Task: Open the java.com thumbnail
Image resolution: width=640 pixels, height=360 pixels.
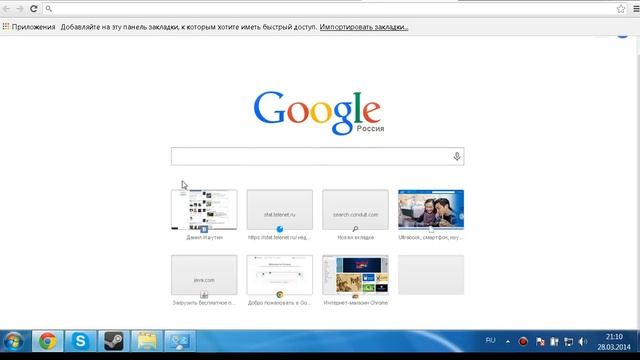Action: [204, 275]
